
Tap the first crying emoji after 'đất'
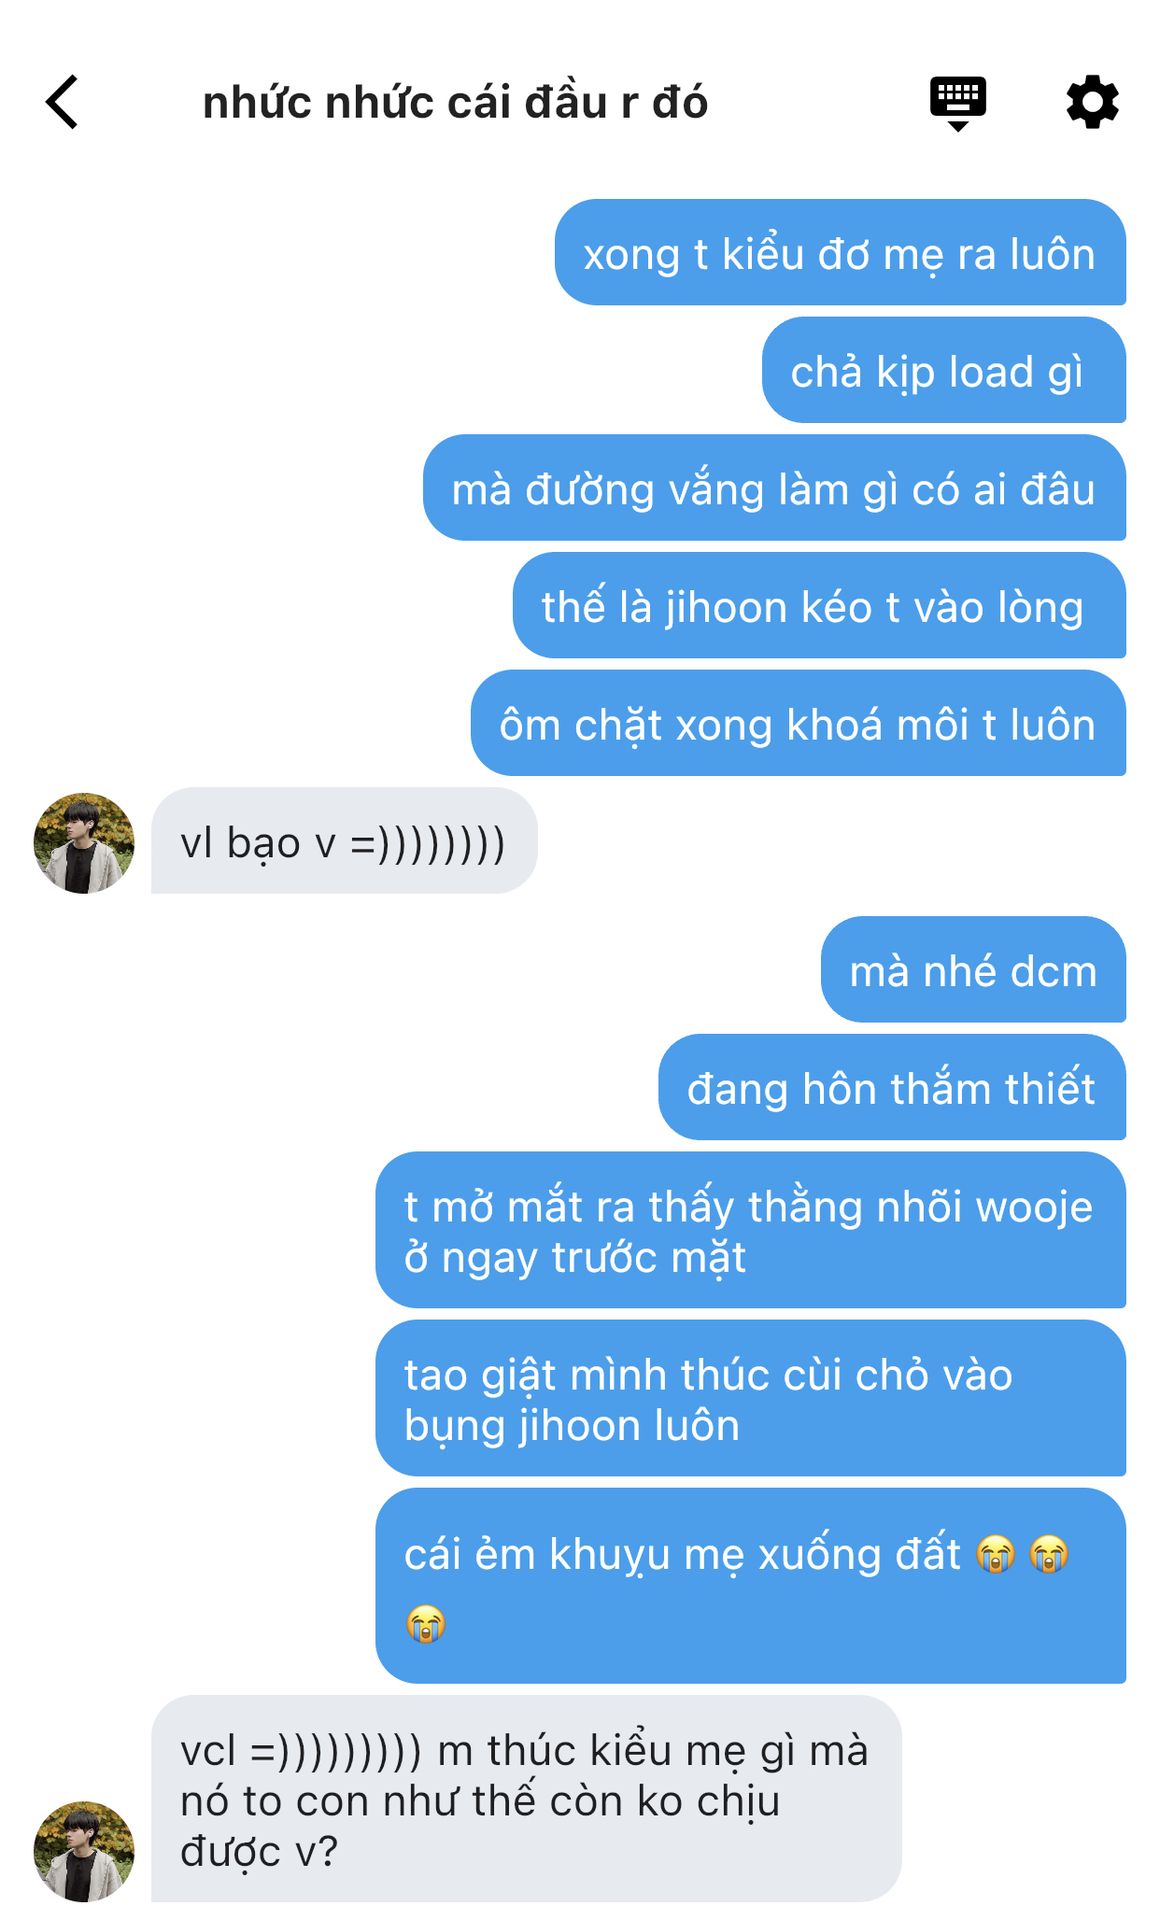pyautogui.click(x=996, y=1554)
